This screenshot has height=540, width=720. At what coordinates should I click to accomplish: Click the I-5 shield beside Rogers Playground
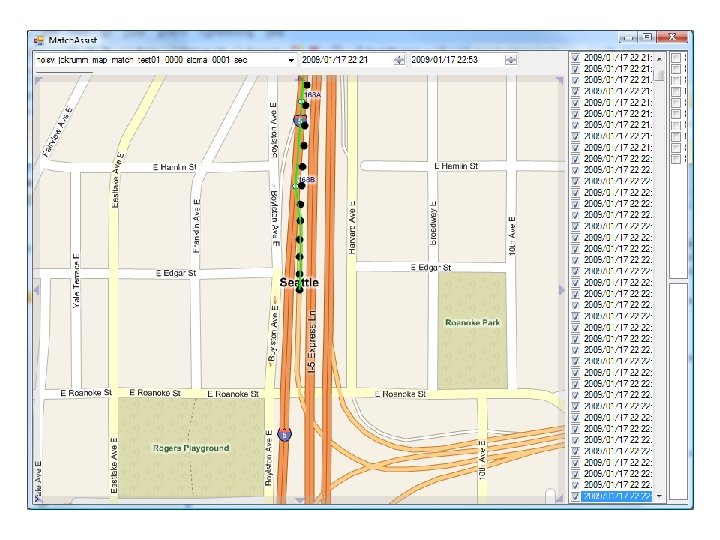click(285, 434)
